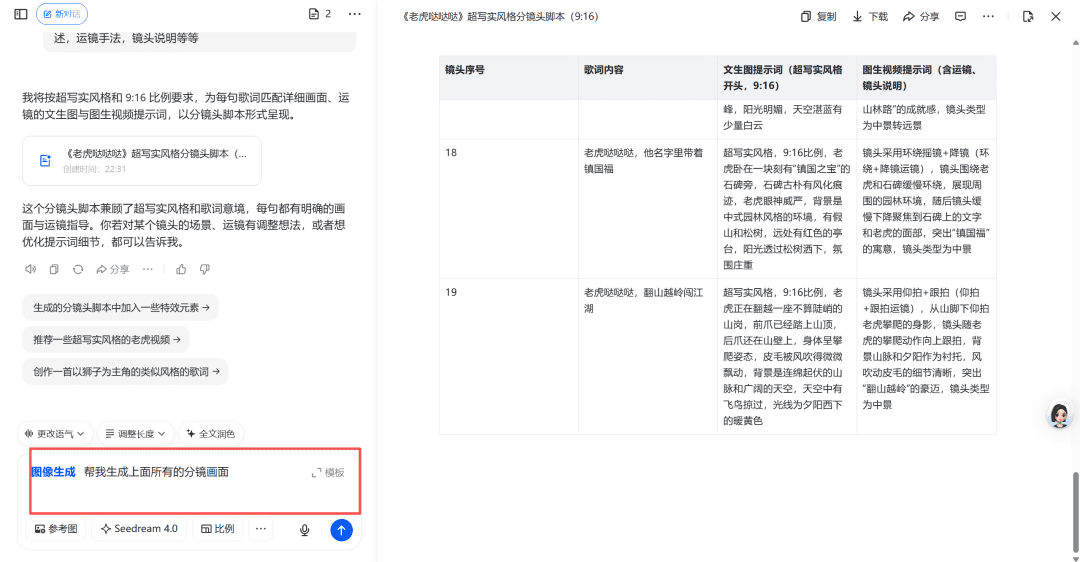Open the comment icon in document toolbar
This screenshot has width=1080, height=562.
tap(960, 16)
